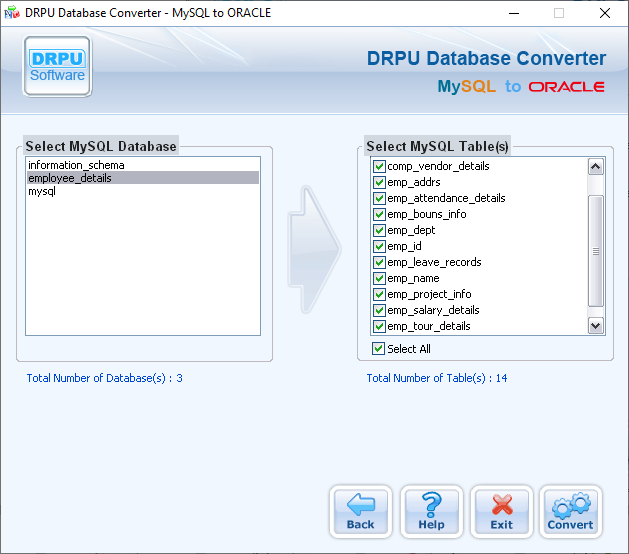Deselect the emp_id table checkbox

click(x=379, y=246)
